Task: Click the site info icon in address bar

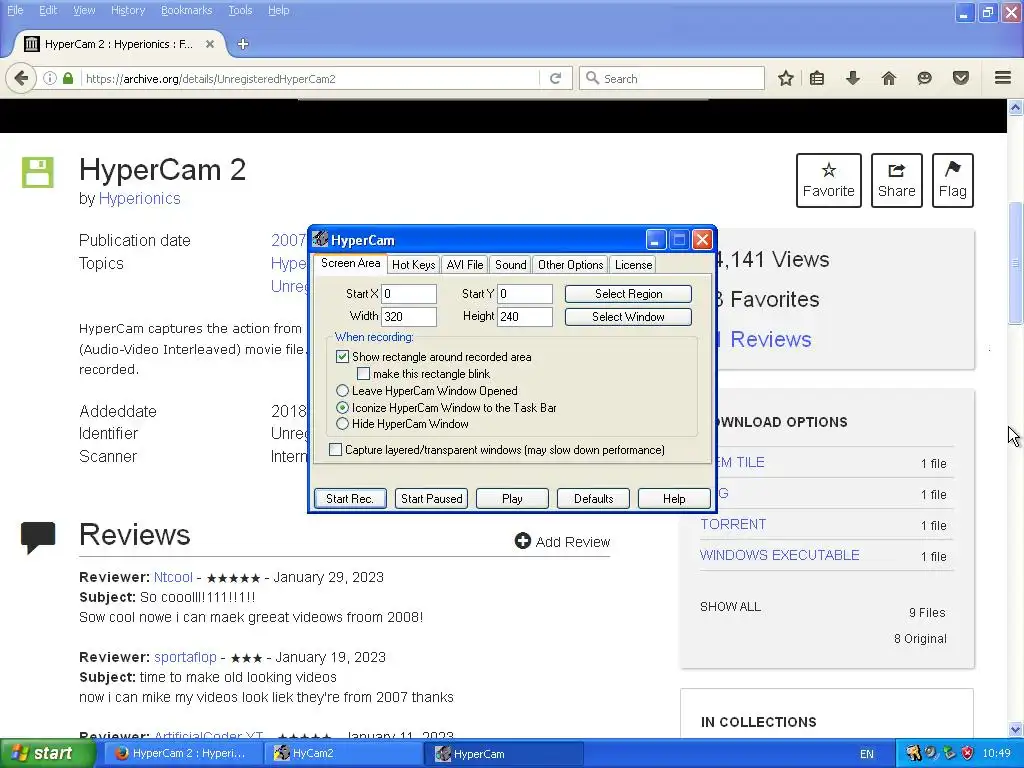Action: (x=50, y=78)
